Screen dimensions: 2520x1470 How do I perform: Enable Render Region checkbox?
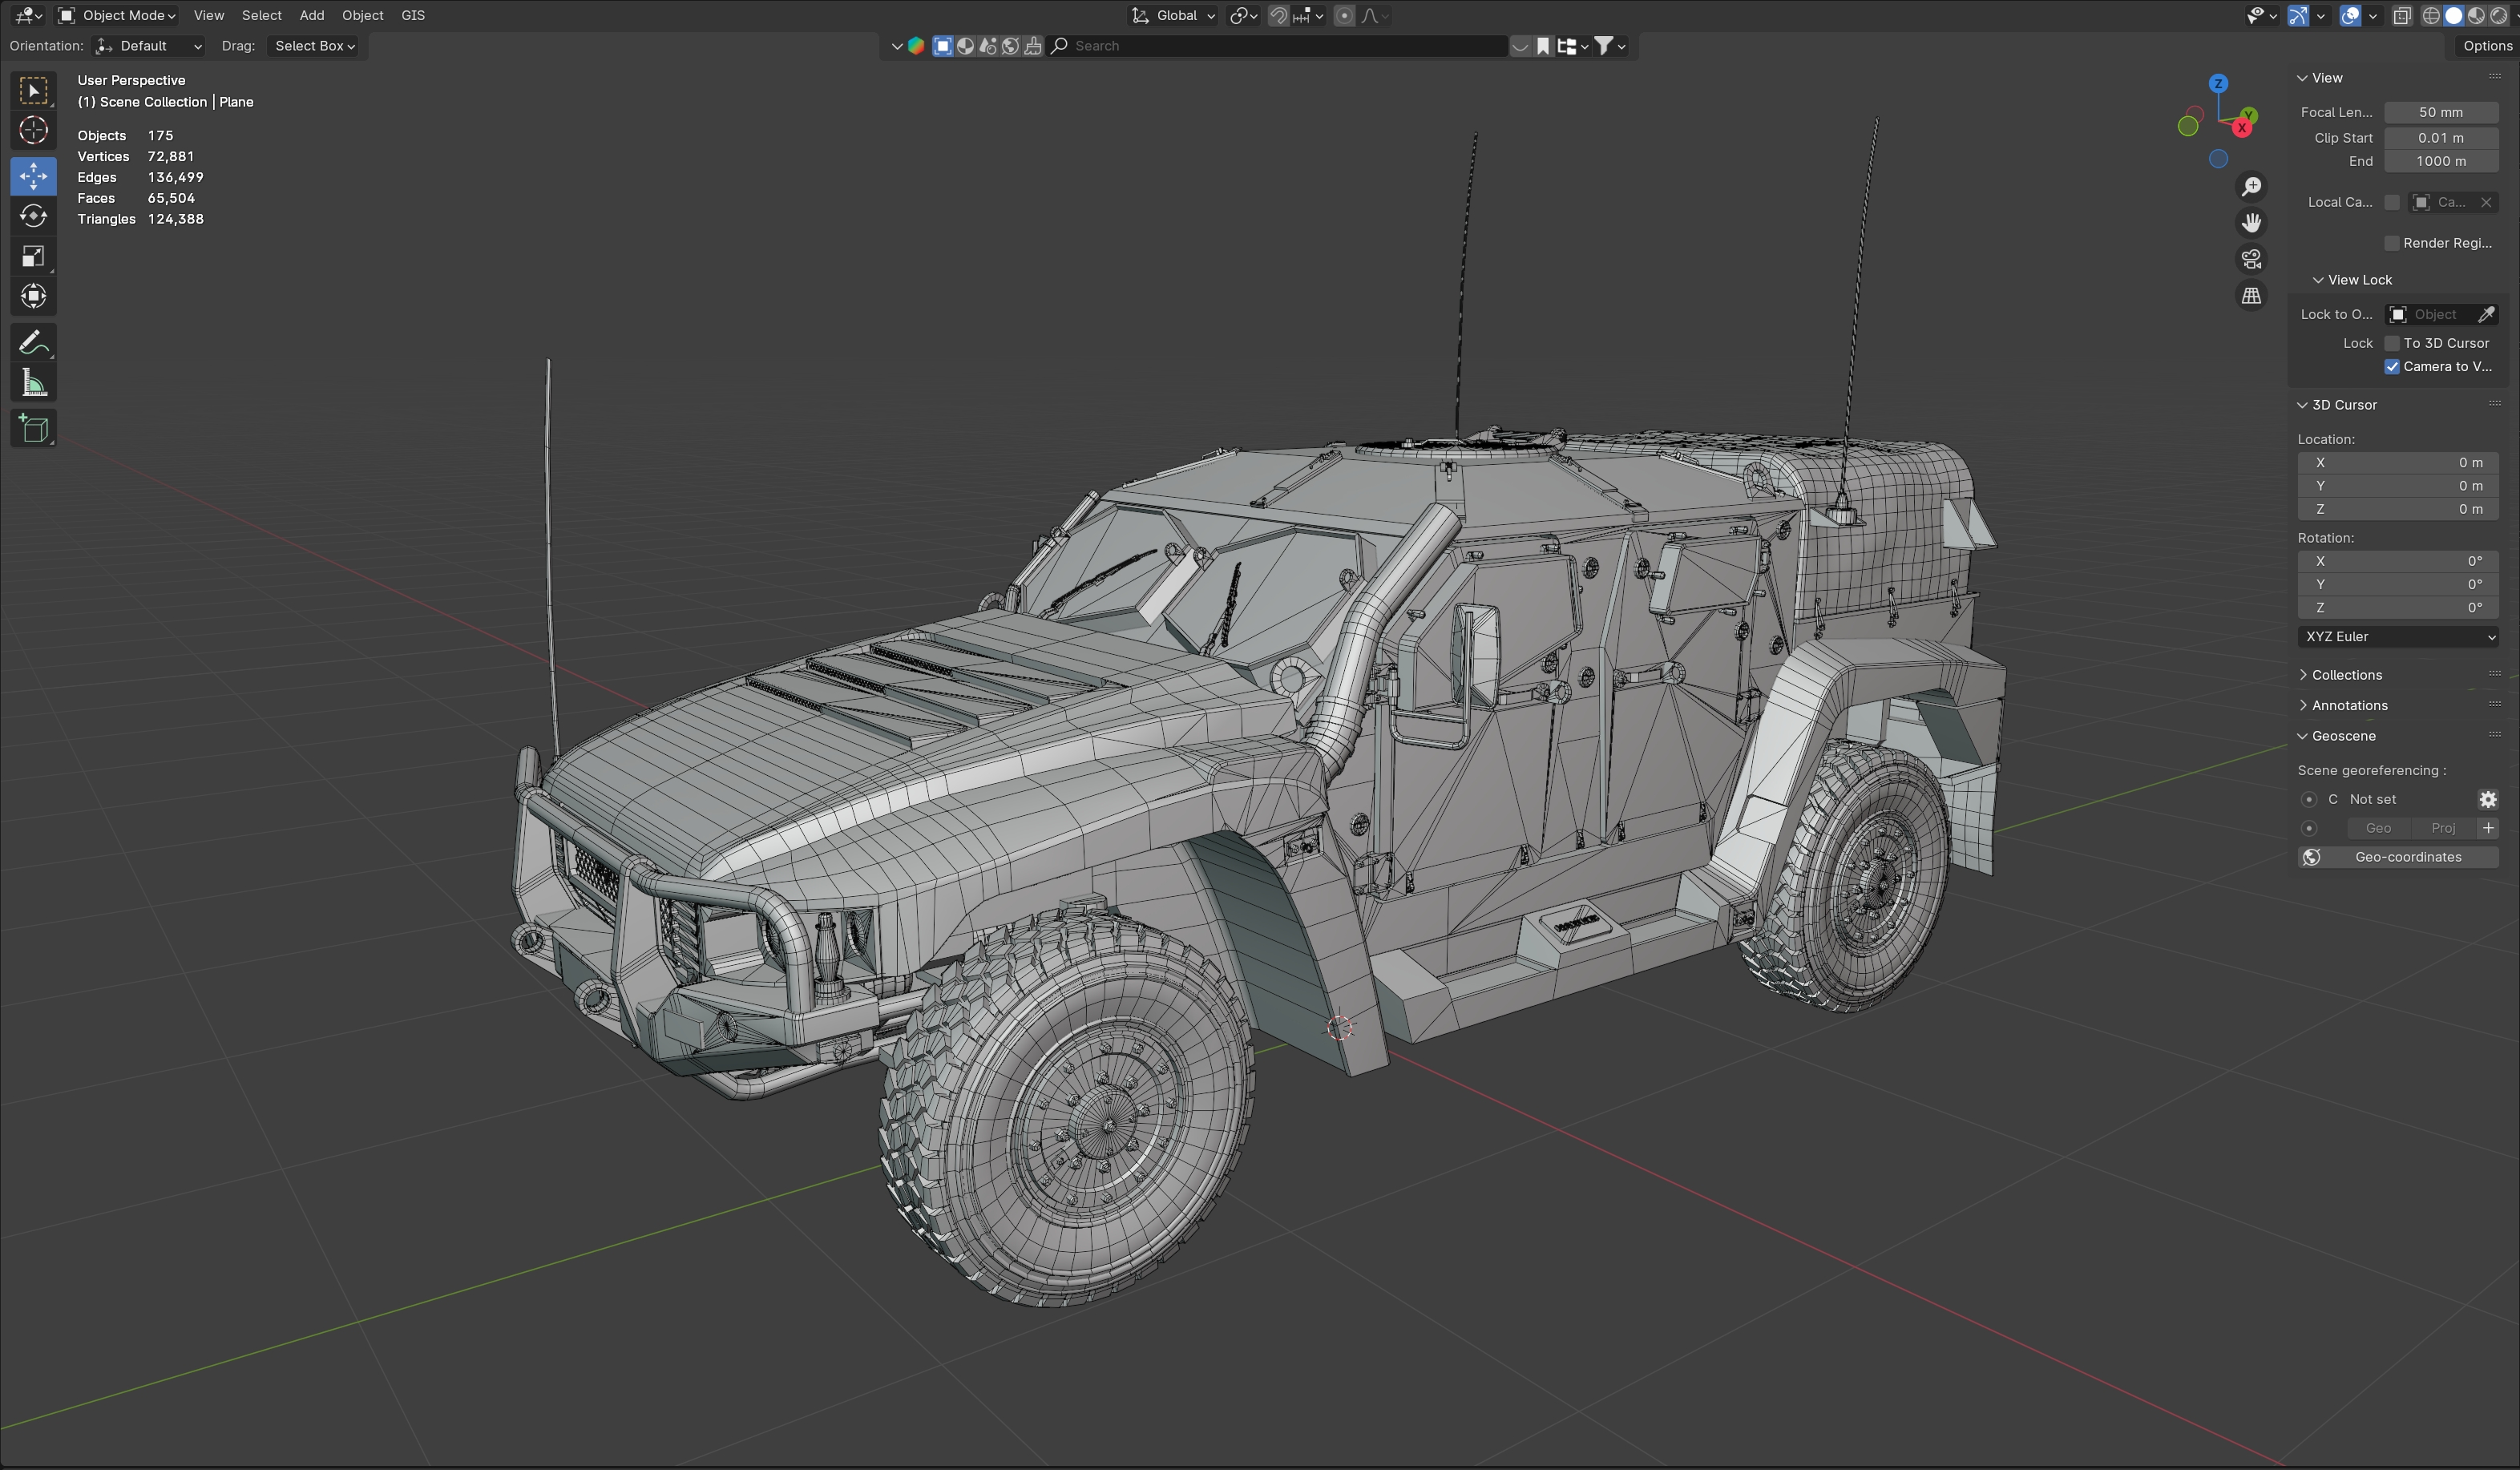pos(2392,243)
